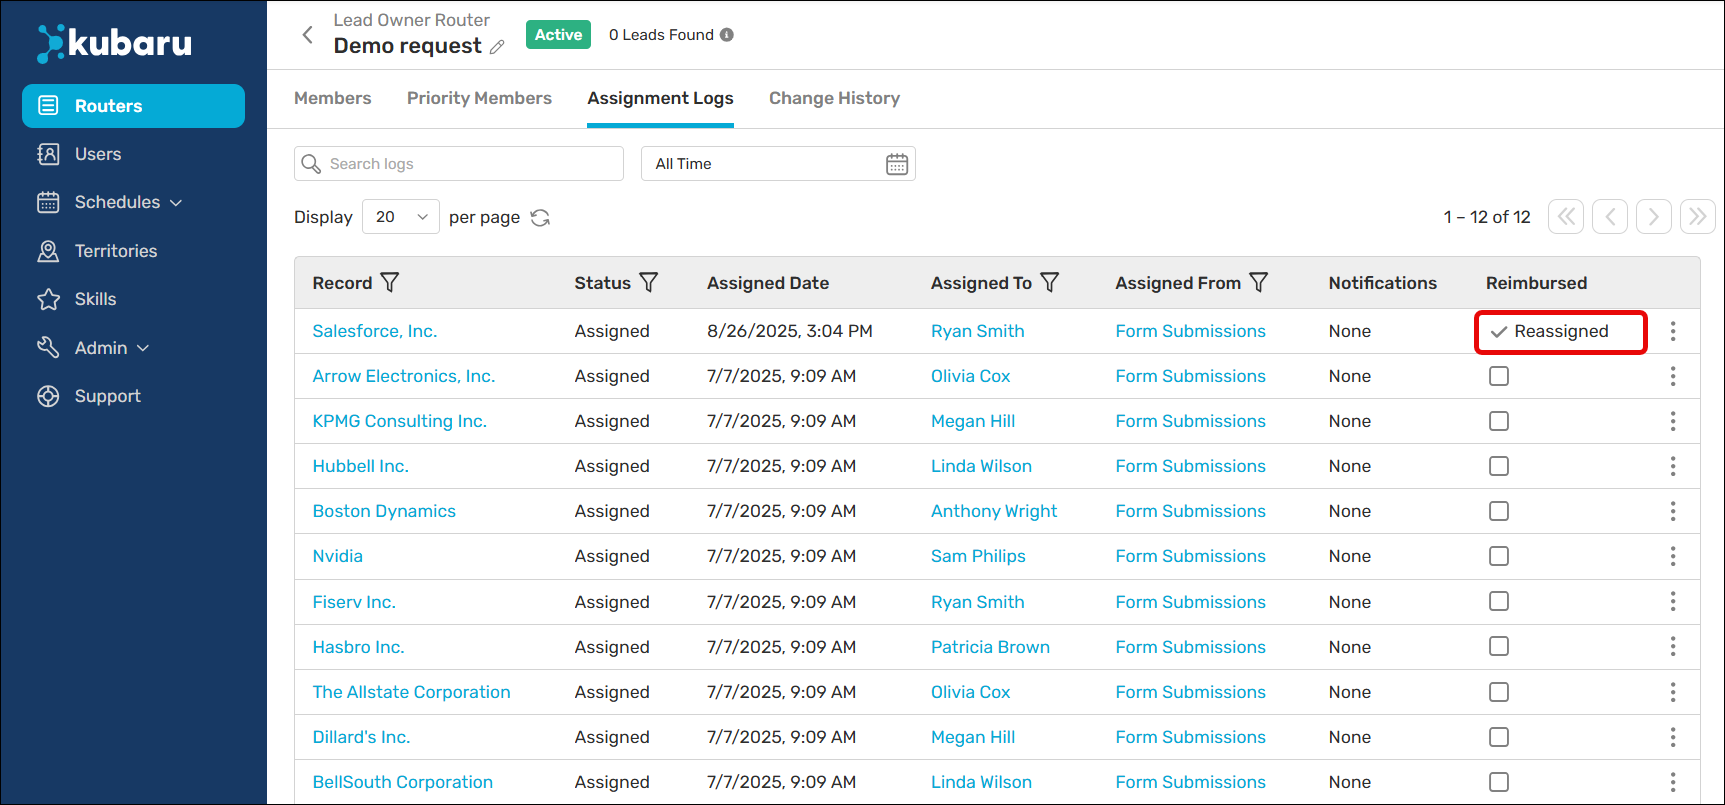Open assignee Sam Philips' link
Image resolution: width=1725 pixels, height=805 pixels.
click(x=978, y=556)
